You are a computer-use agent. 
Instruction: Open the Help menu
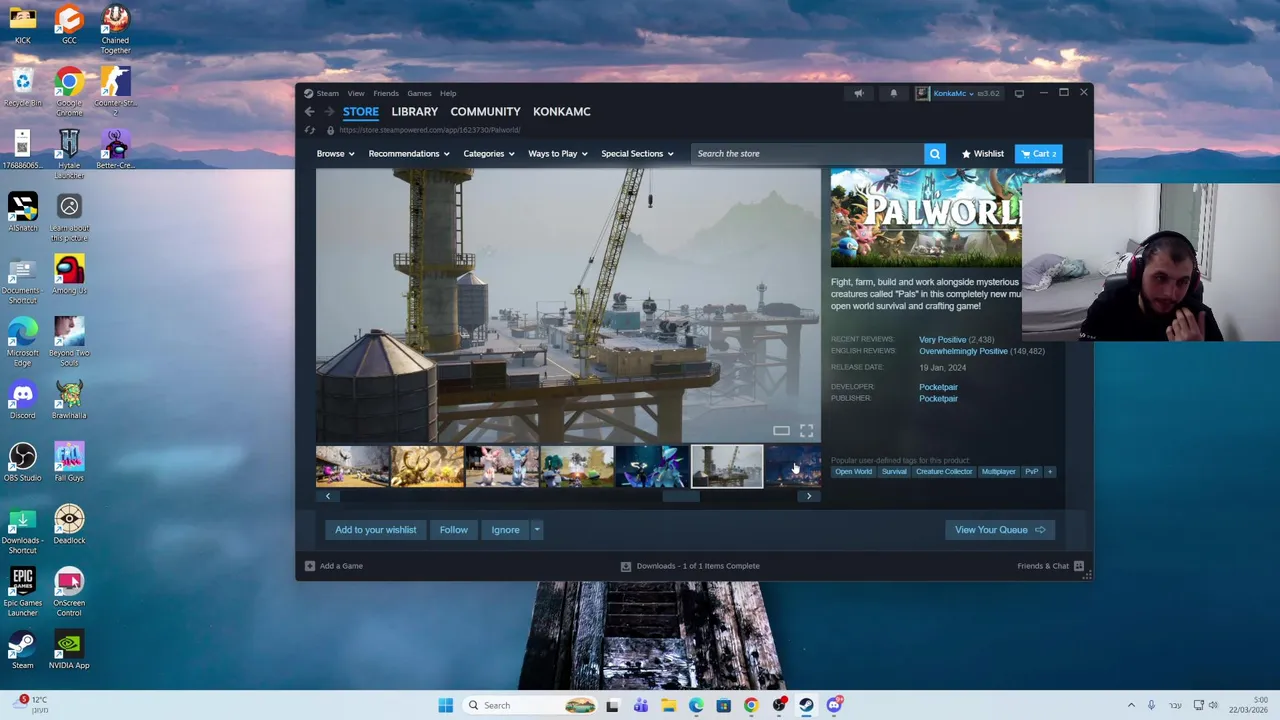[x=448, y=93]
